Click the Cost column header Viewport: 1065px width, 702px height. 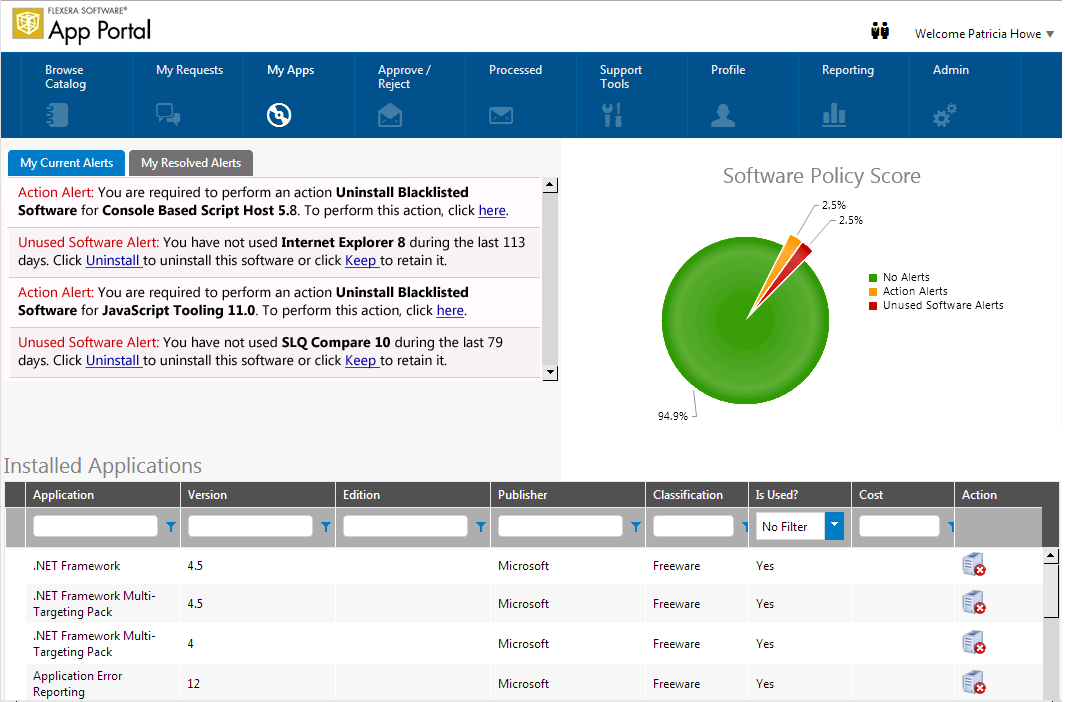click(903, 495)
